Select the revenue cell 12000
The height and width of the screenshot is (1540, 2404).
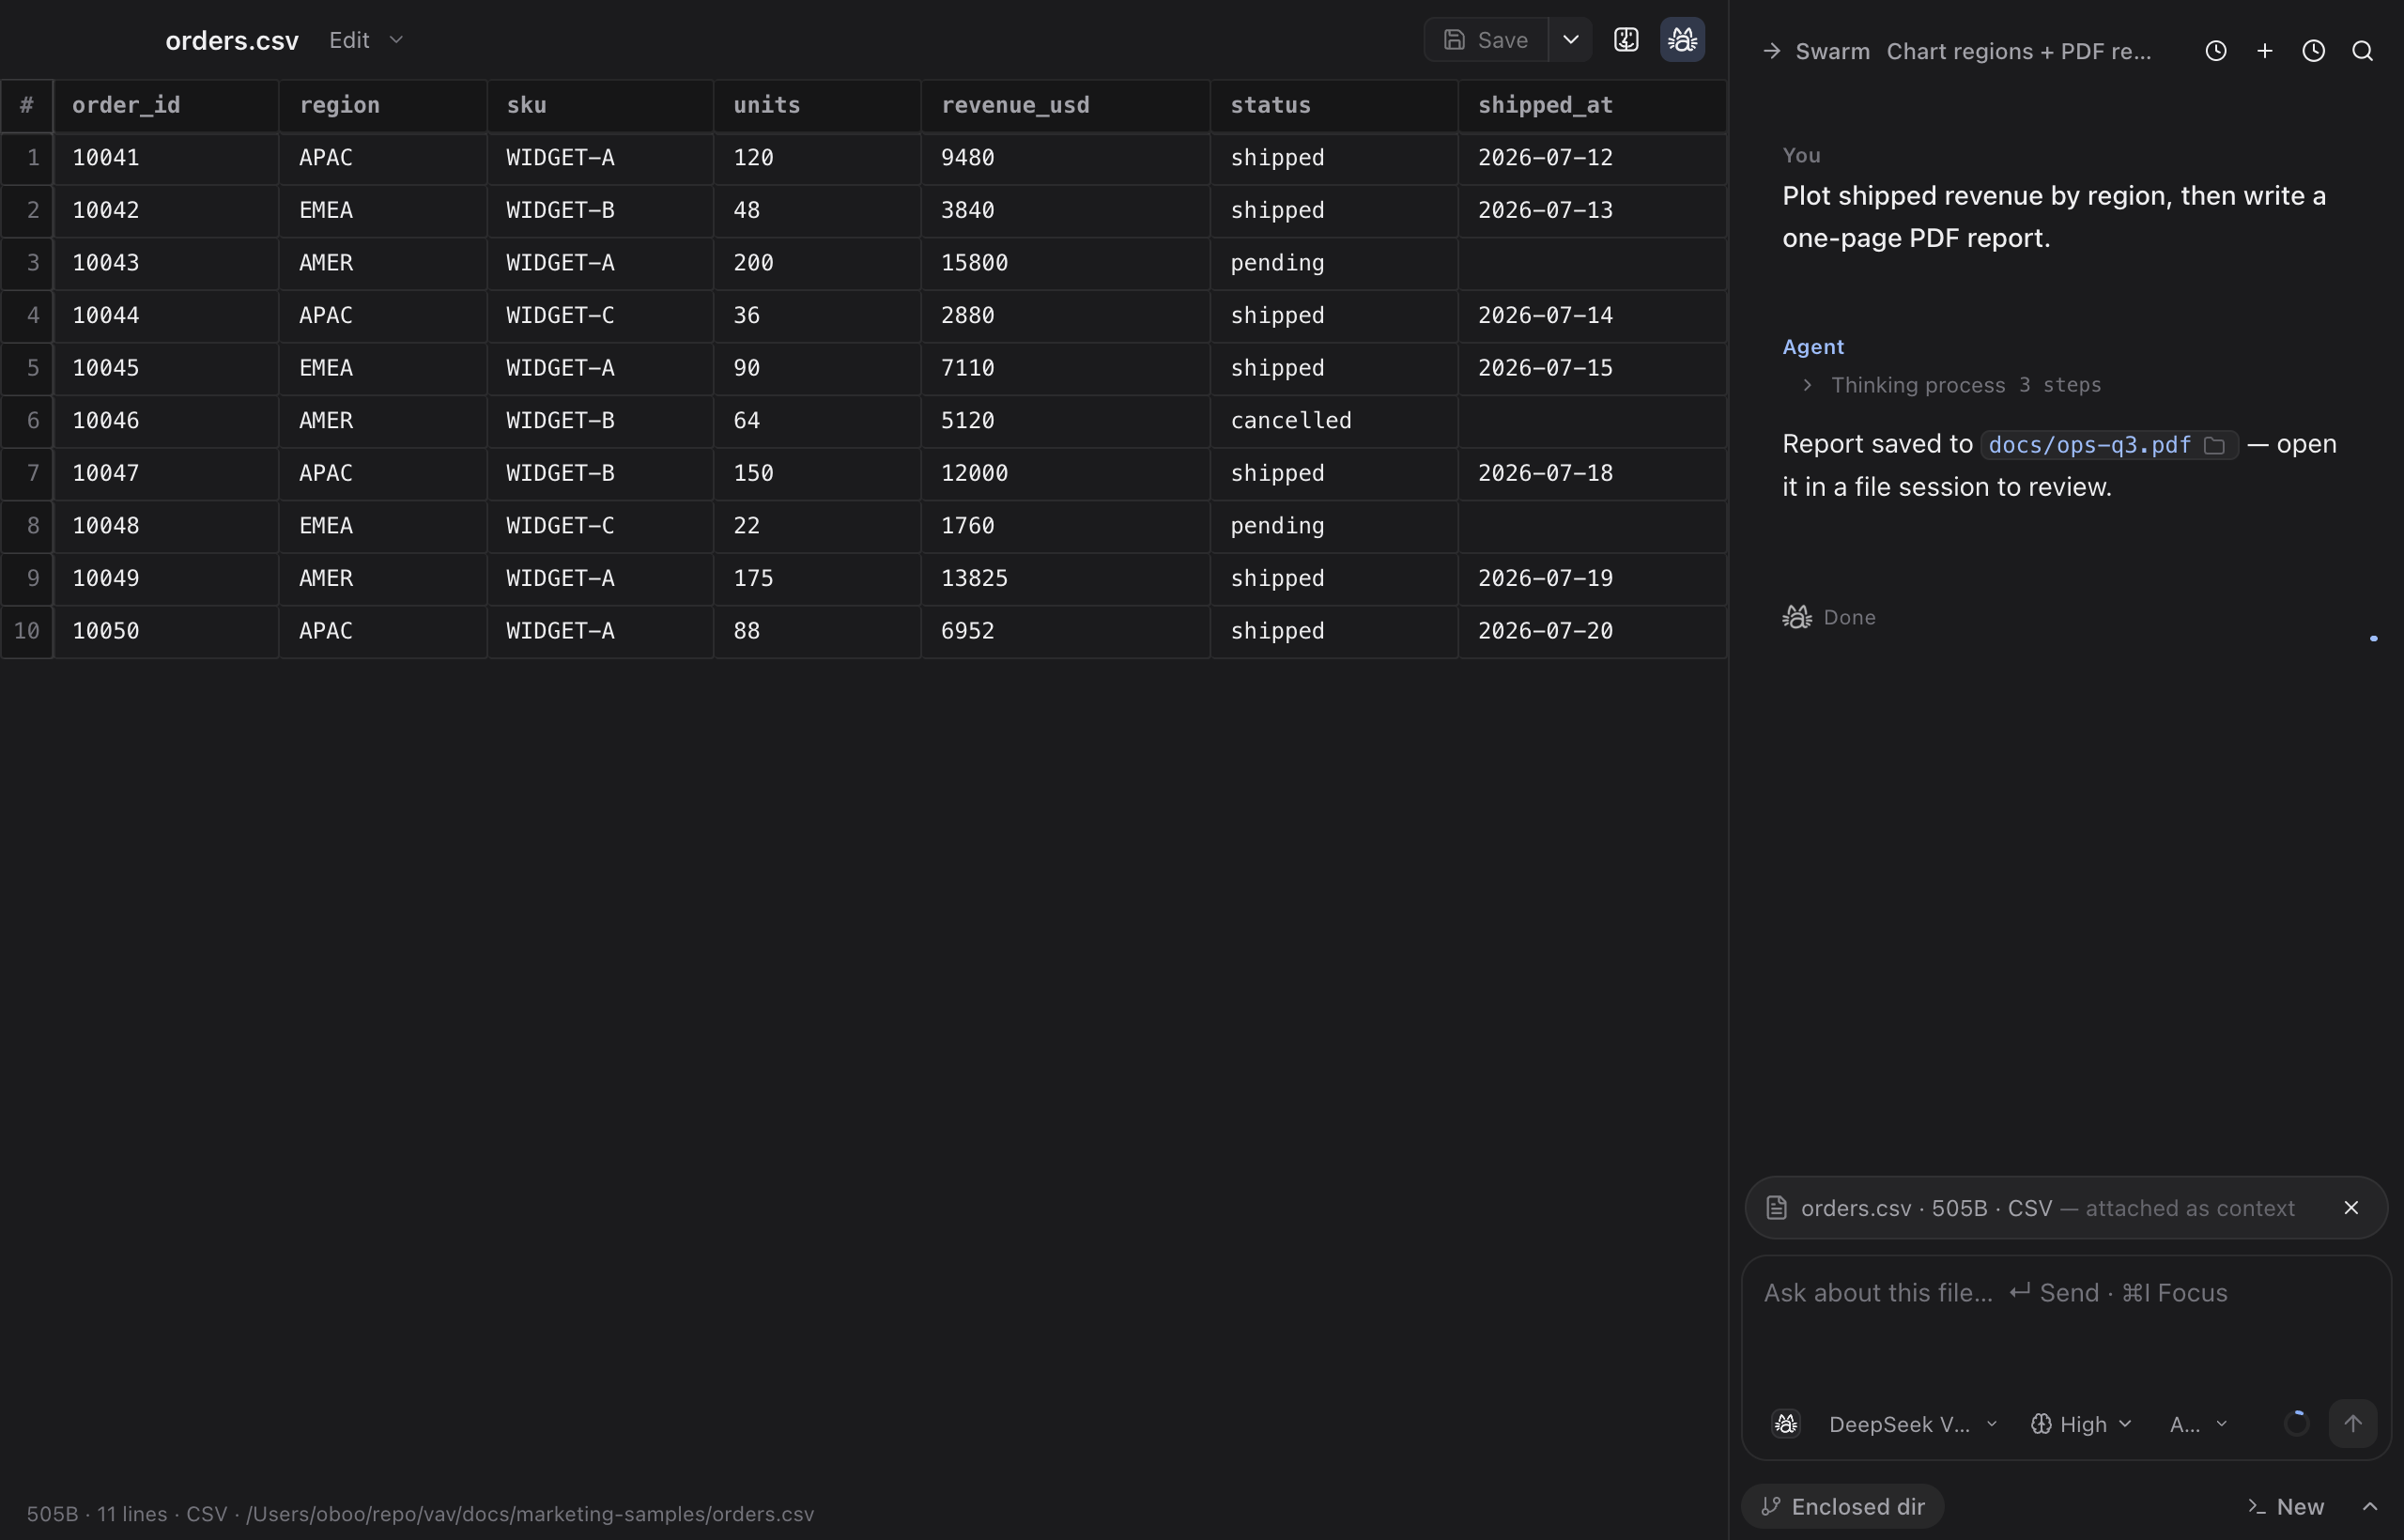point(1065,473)
